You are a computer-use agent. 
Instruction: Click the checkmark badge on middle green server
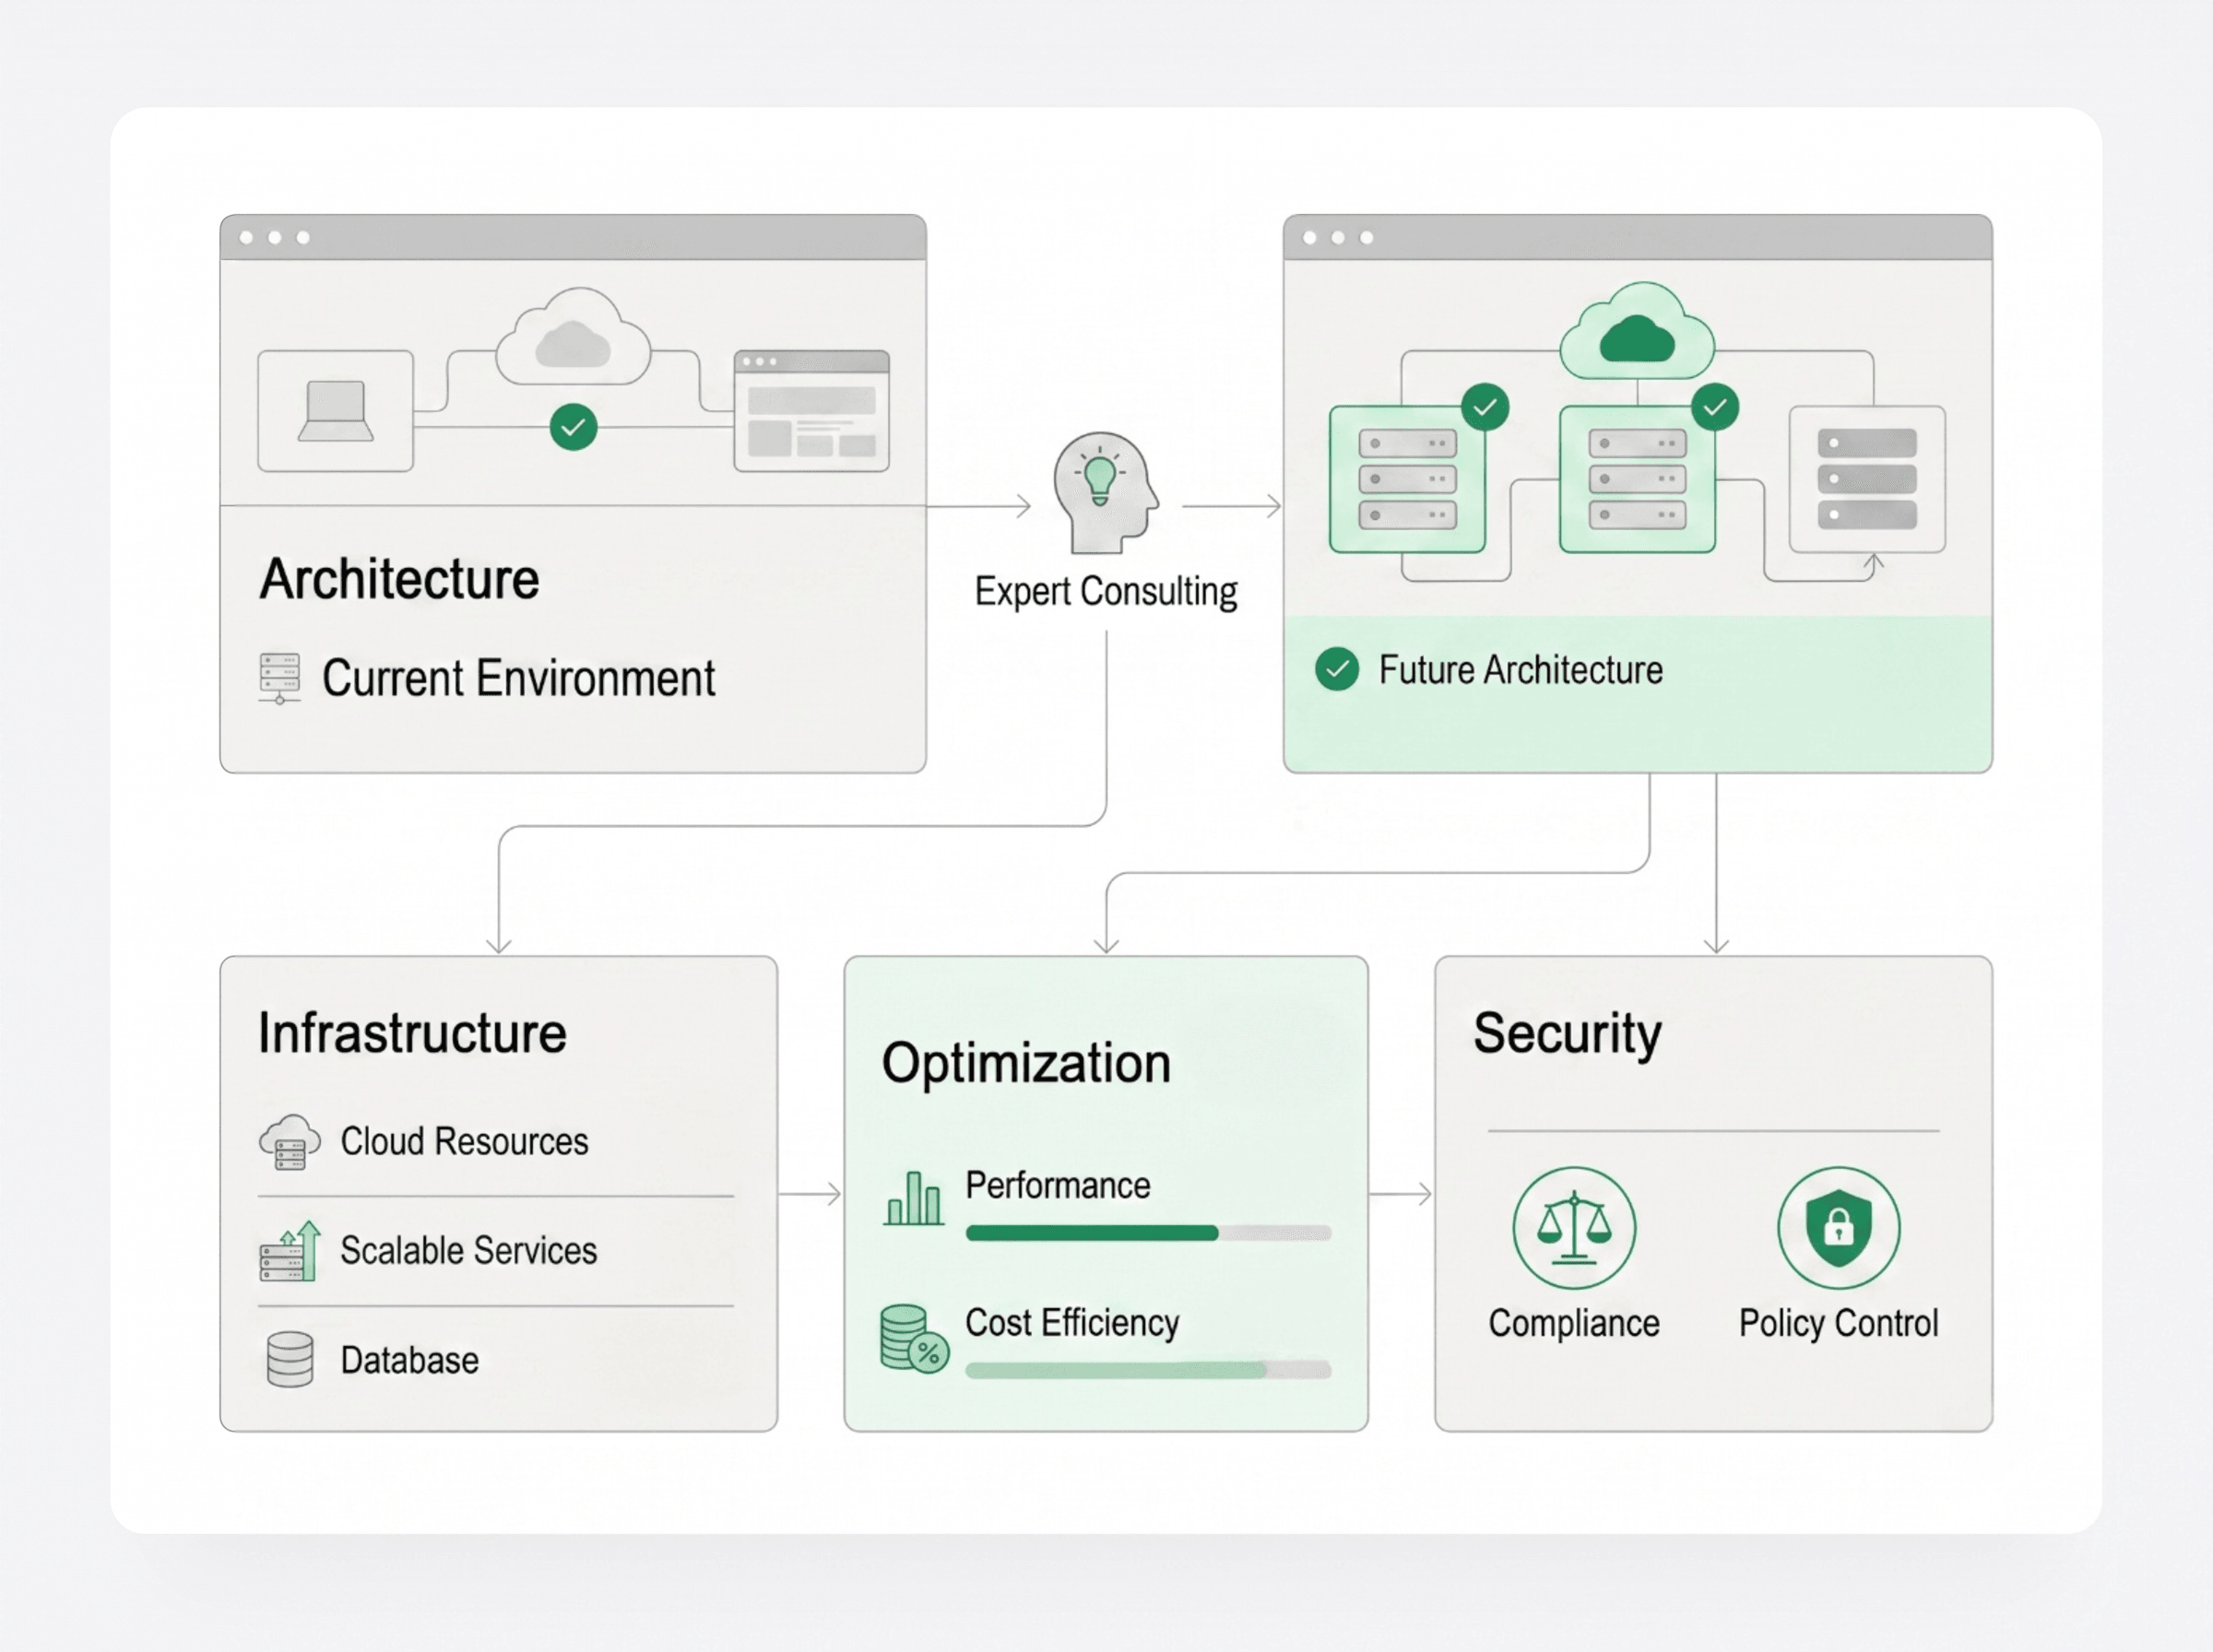click(1715, 407)
